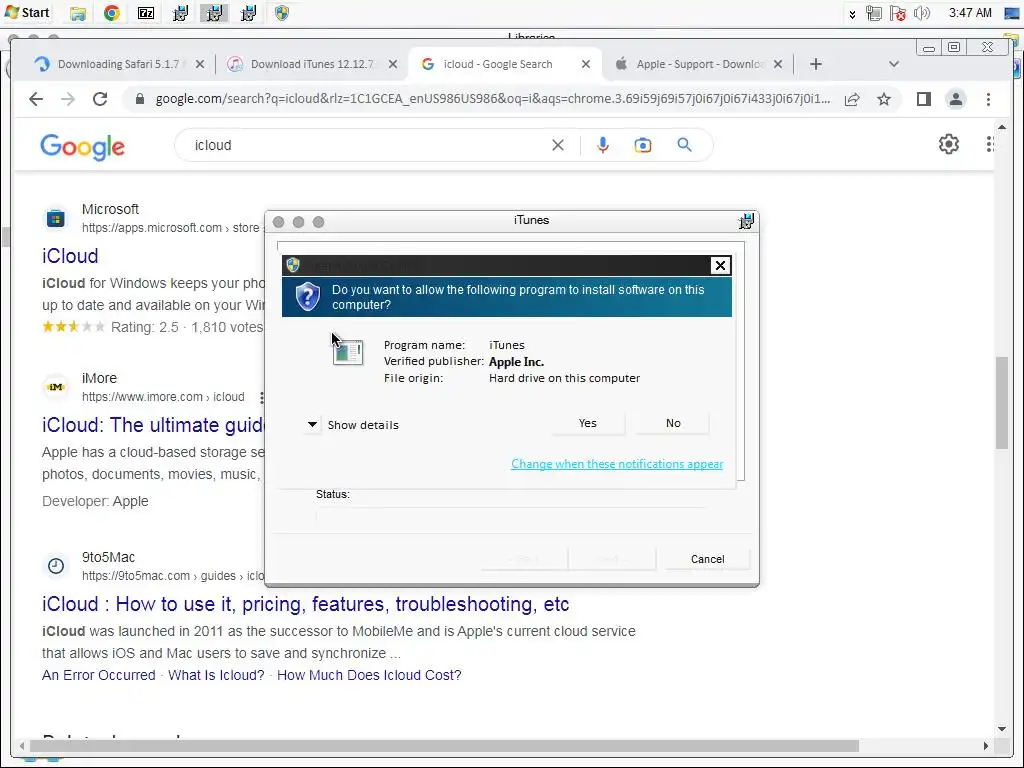Open iMore result options three dots
Viewport: 1024px width, 768px height.
point(261,397)
